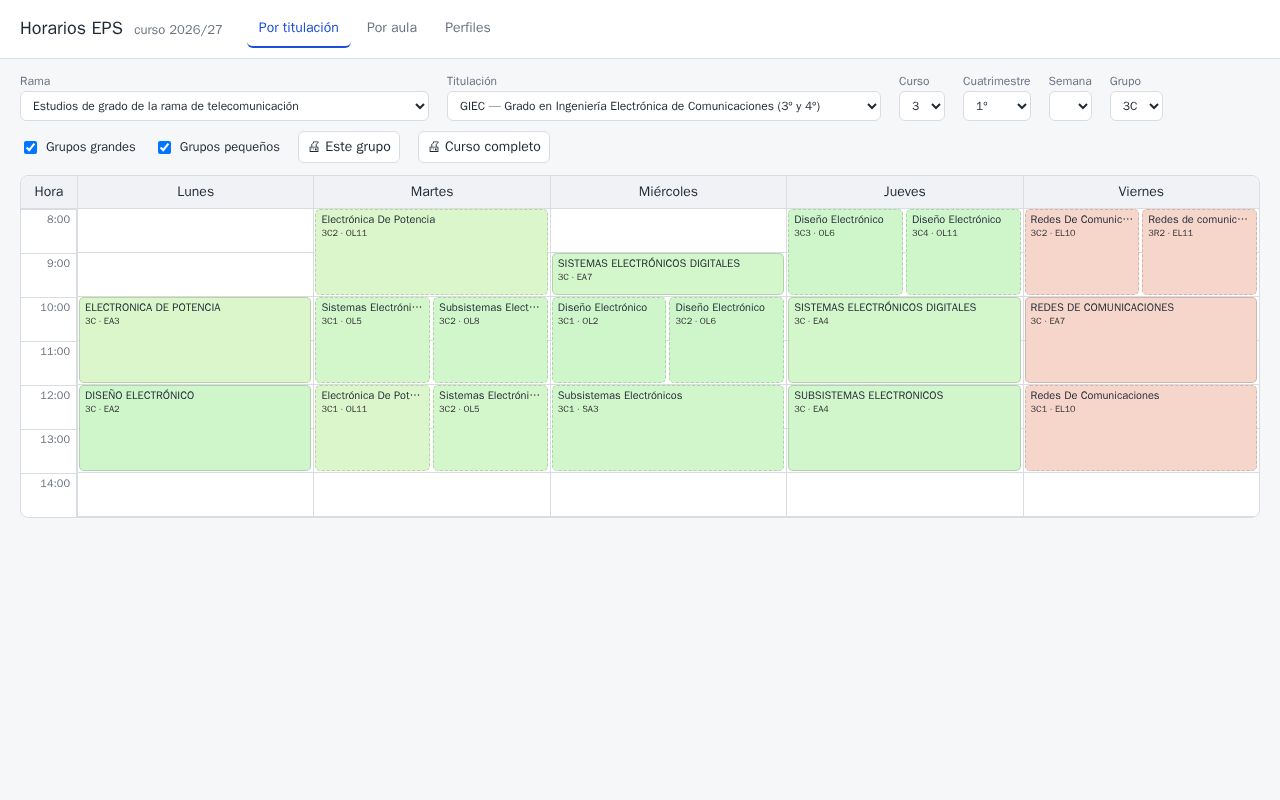Open the Curso dropdown
Screen dimensions: 1280x800
point(921,106)
